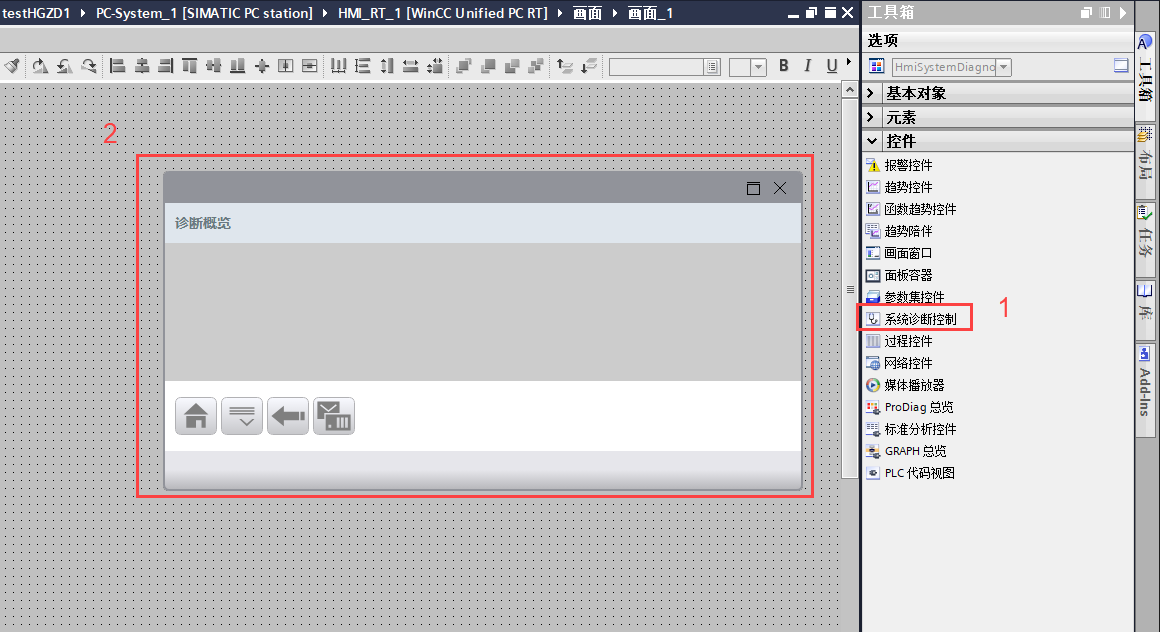The height and width of the screenshot is (632, 1160).
Task: Click the format painter brush icon
Action: [11, 66]
